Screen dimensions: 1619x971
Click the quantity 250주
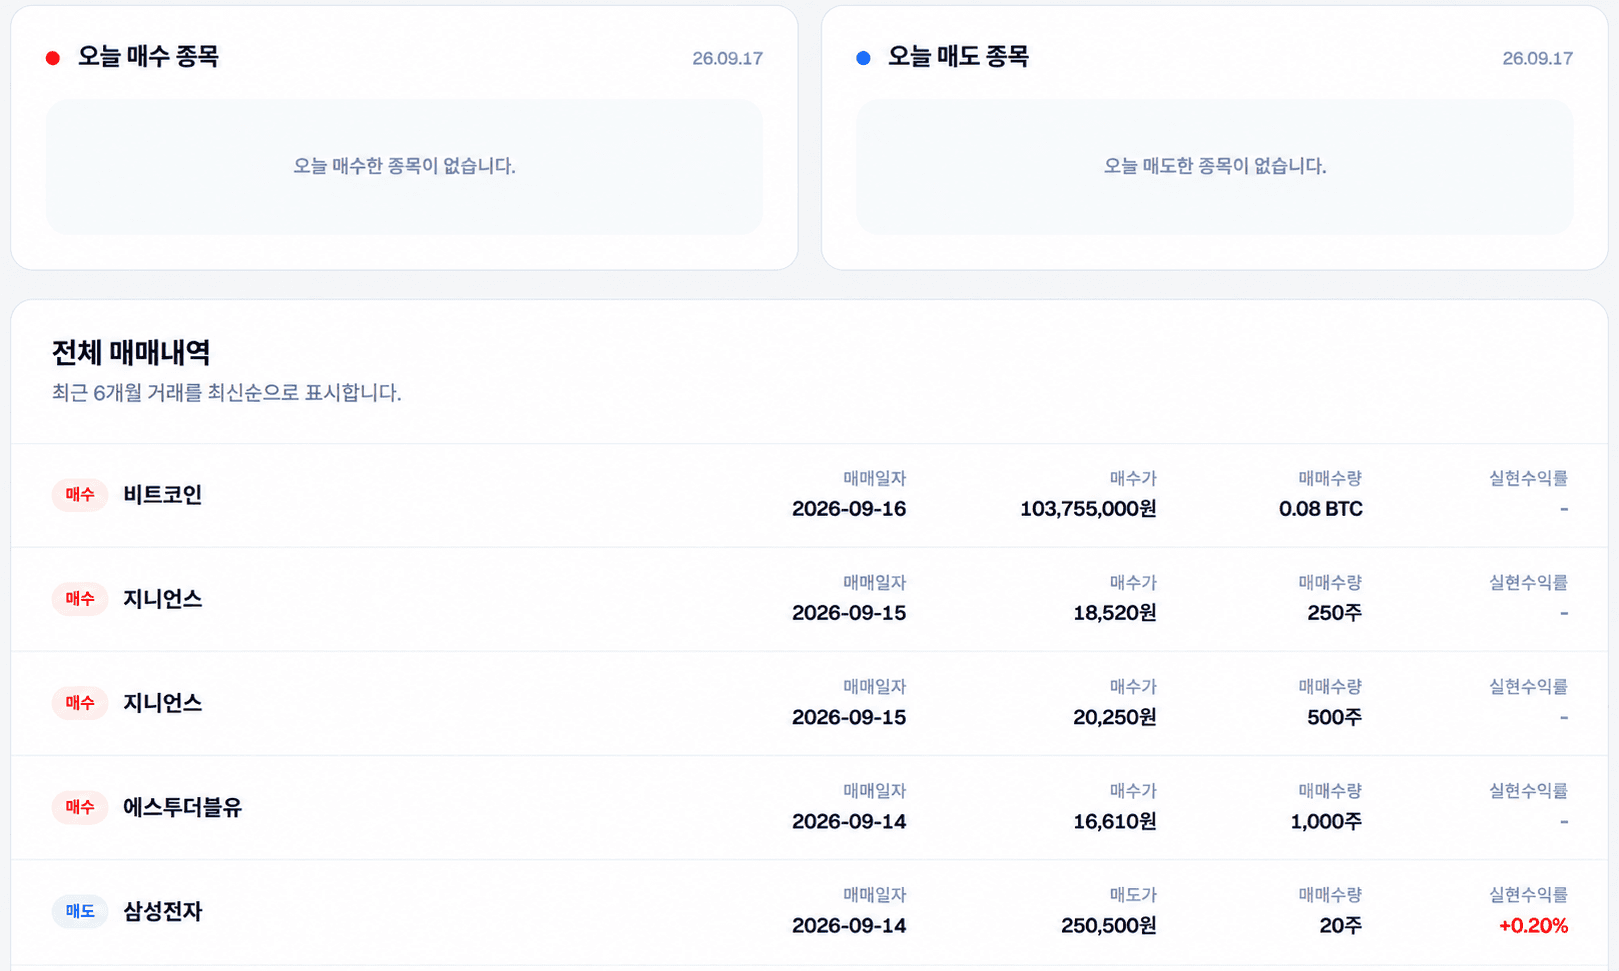[x=1335, y=613]
